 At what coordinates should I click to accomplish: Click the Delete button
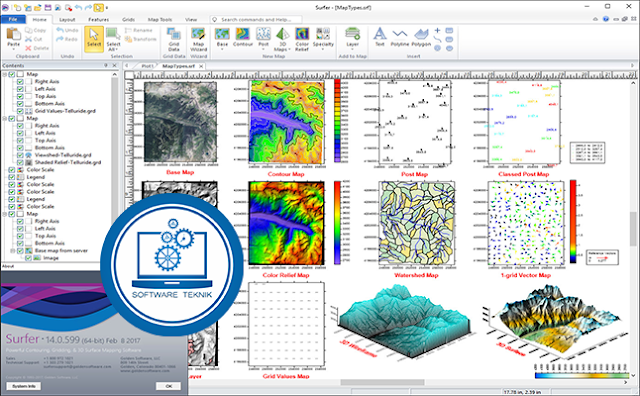point(37,48)
